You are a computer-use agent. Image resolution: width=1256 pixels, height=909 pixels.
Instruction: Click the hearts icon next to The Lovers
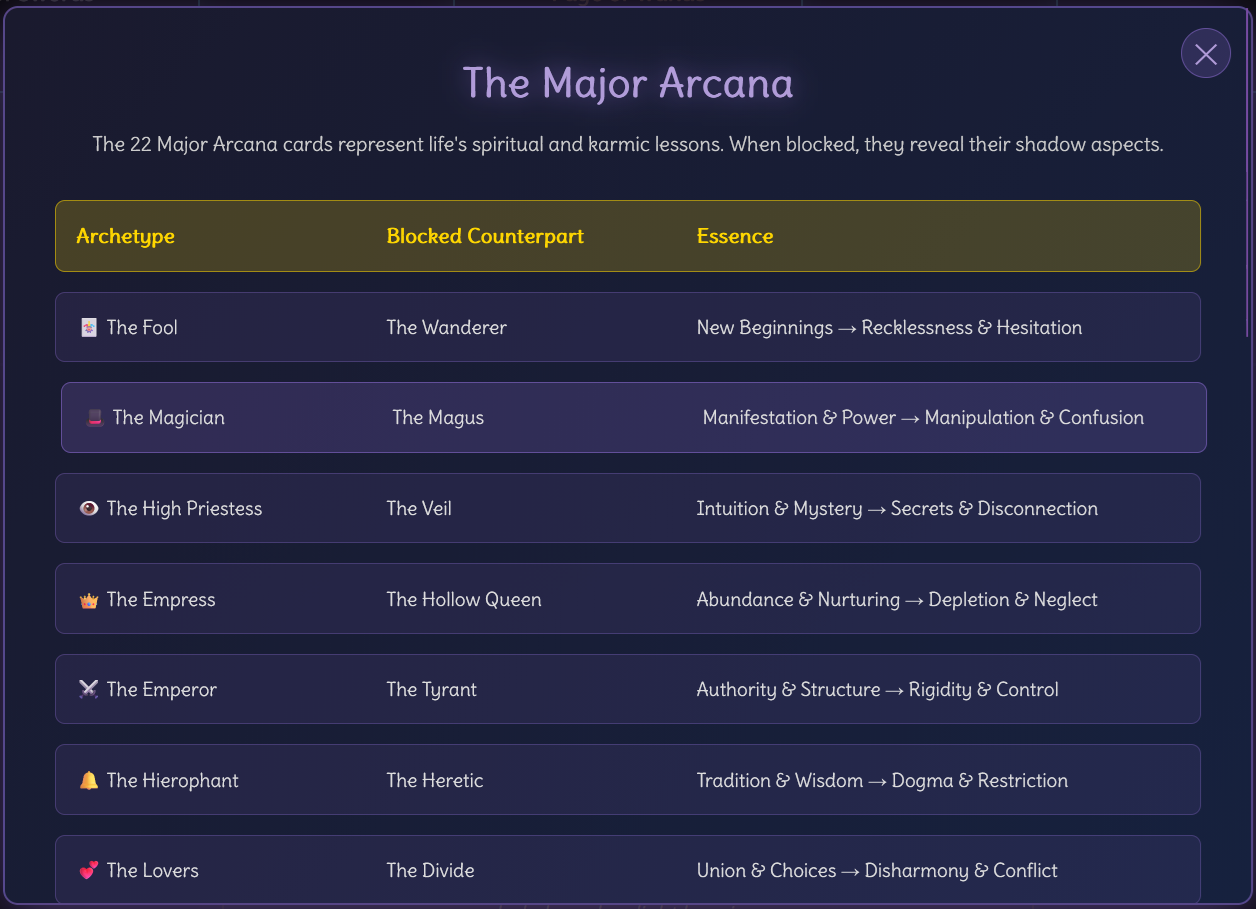point(89,870)
